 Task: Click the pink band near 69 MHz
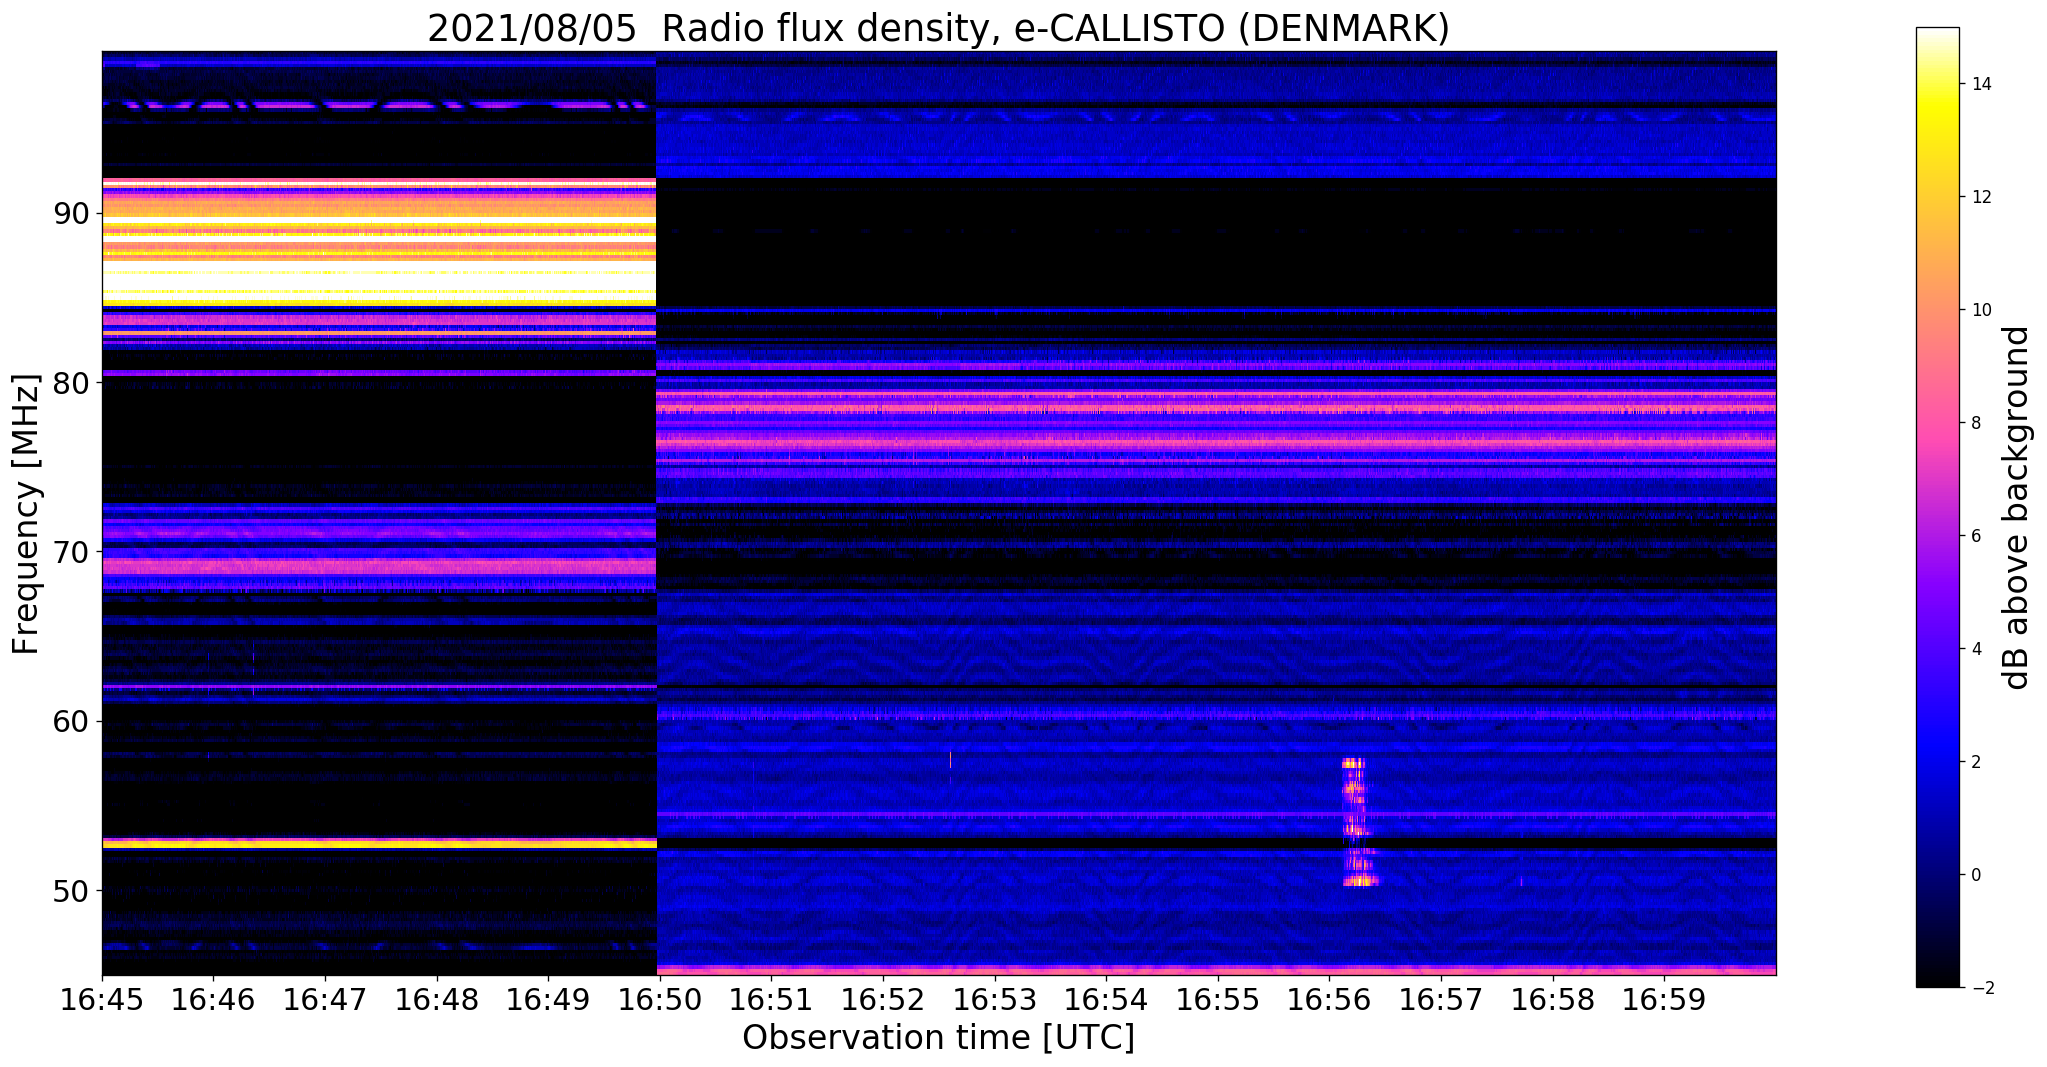[379, 567]
